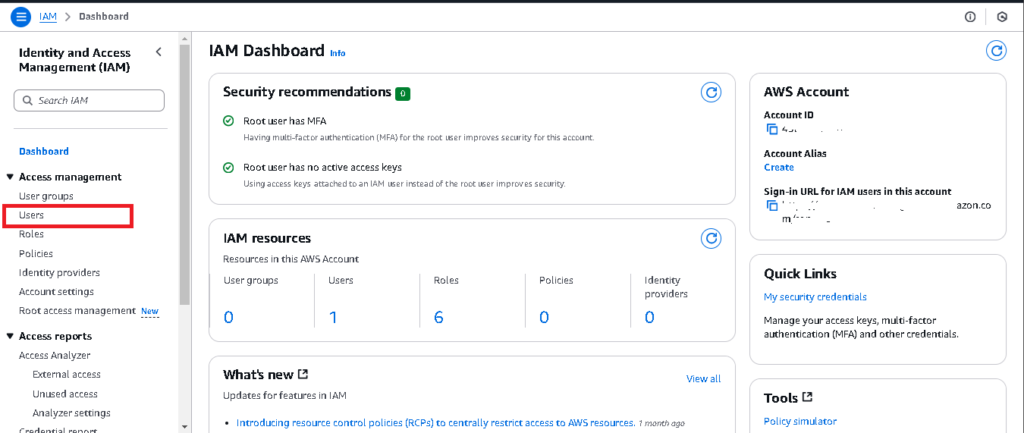Click the IAM breadcrumb link
The height and width of the screenshot is (433, 1024).
click(x=48, y=16)
